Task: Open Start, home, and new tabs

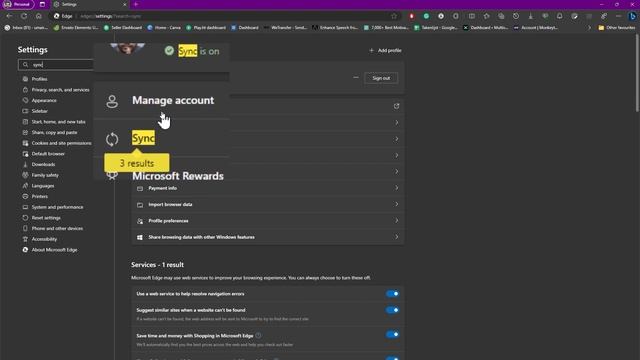Action: (58, 122)
